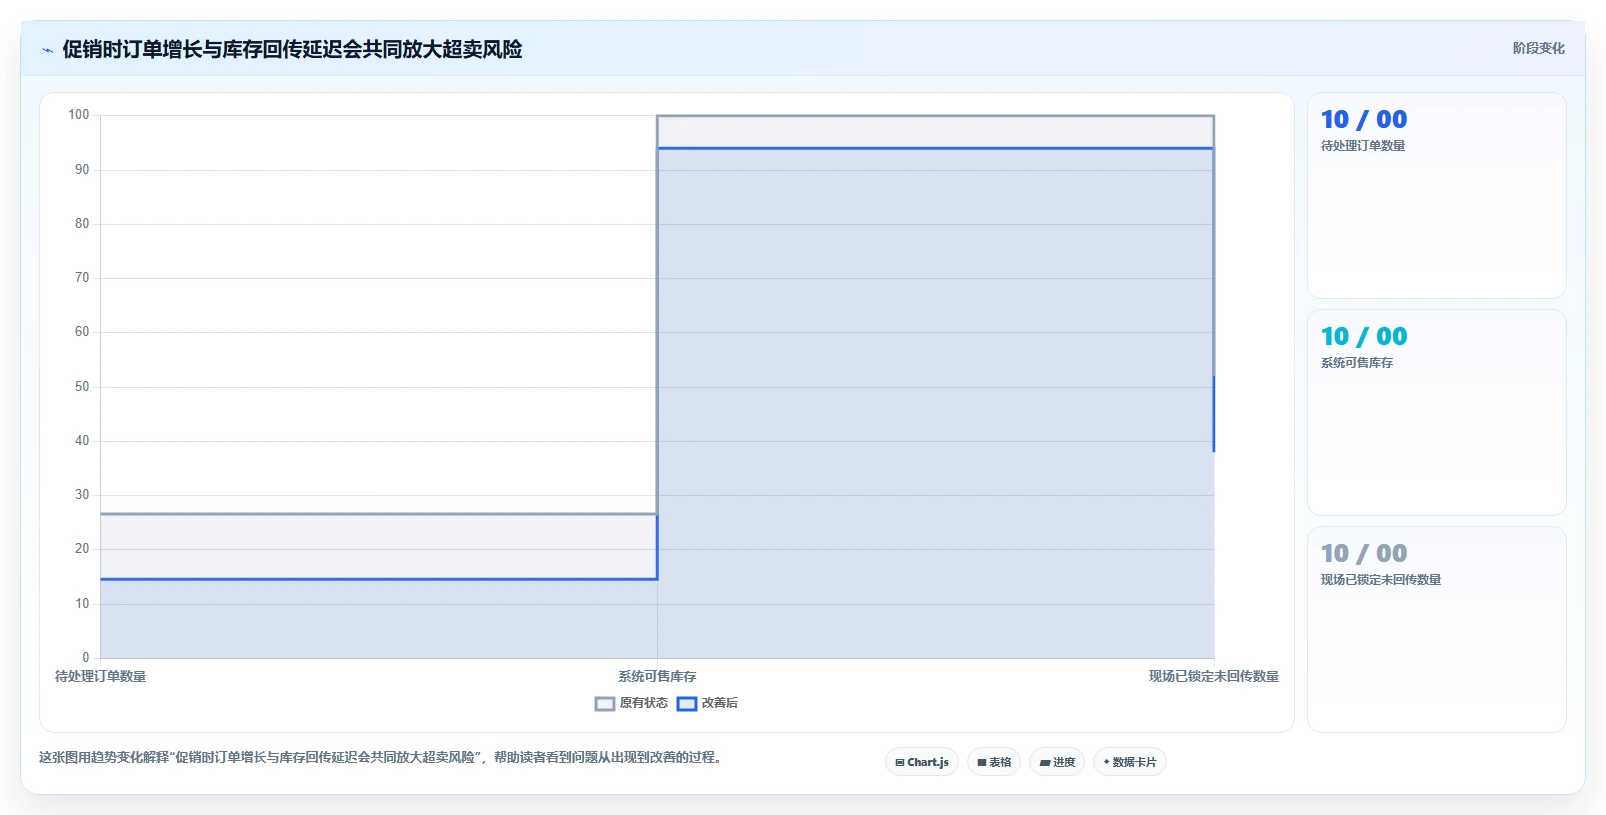Click the y-axis value 20

82,549
